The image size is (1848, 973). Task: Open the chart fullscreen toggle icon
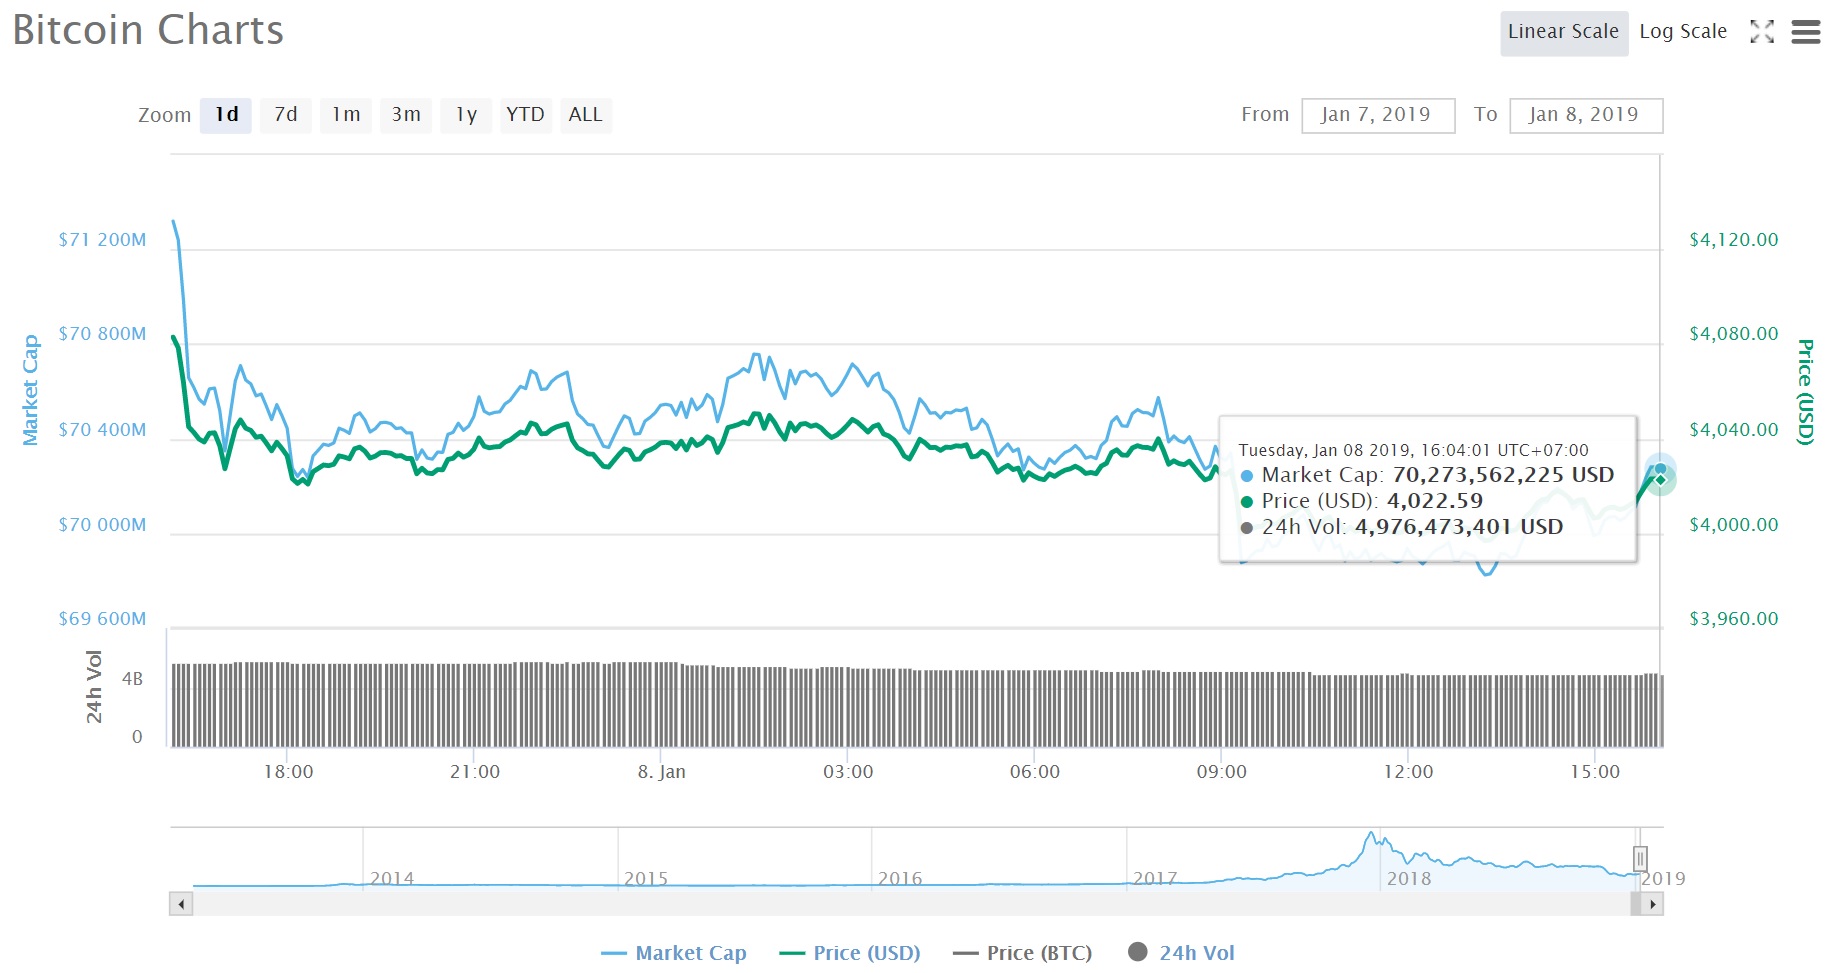click(1762, 32)
